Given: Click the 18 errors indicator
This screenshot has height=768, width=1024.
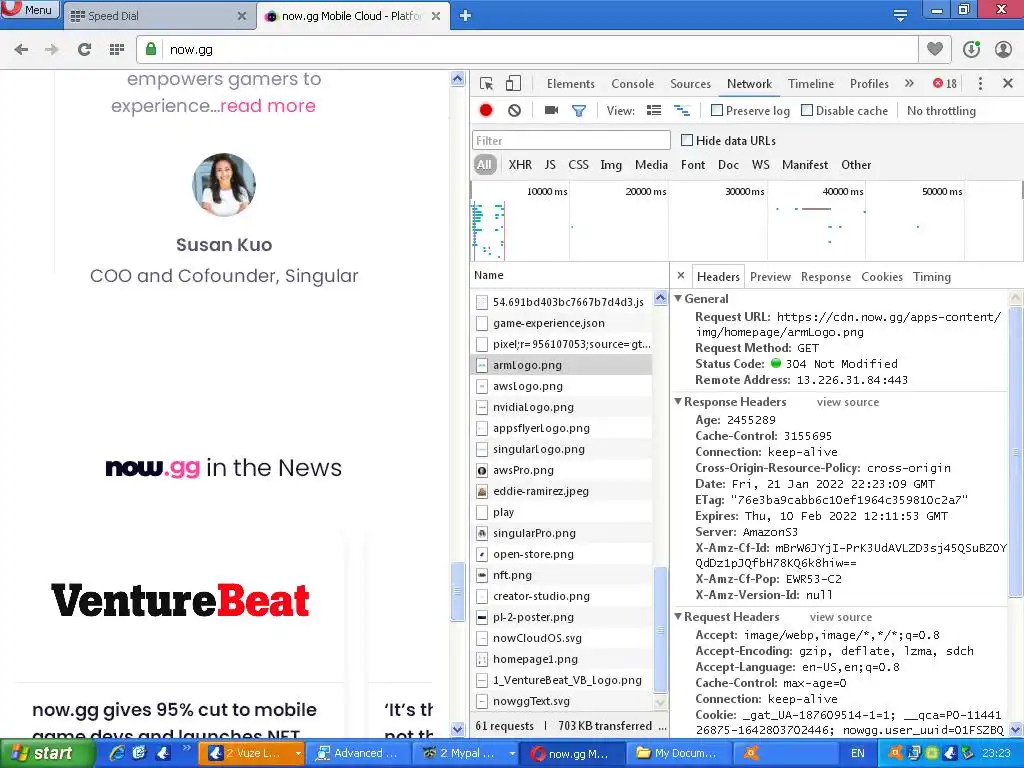Looking at the screenshot, I should (x=944, y=84).
